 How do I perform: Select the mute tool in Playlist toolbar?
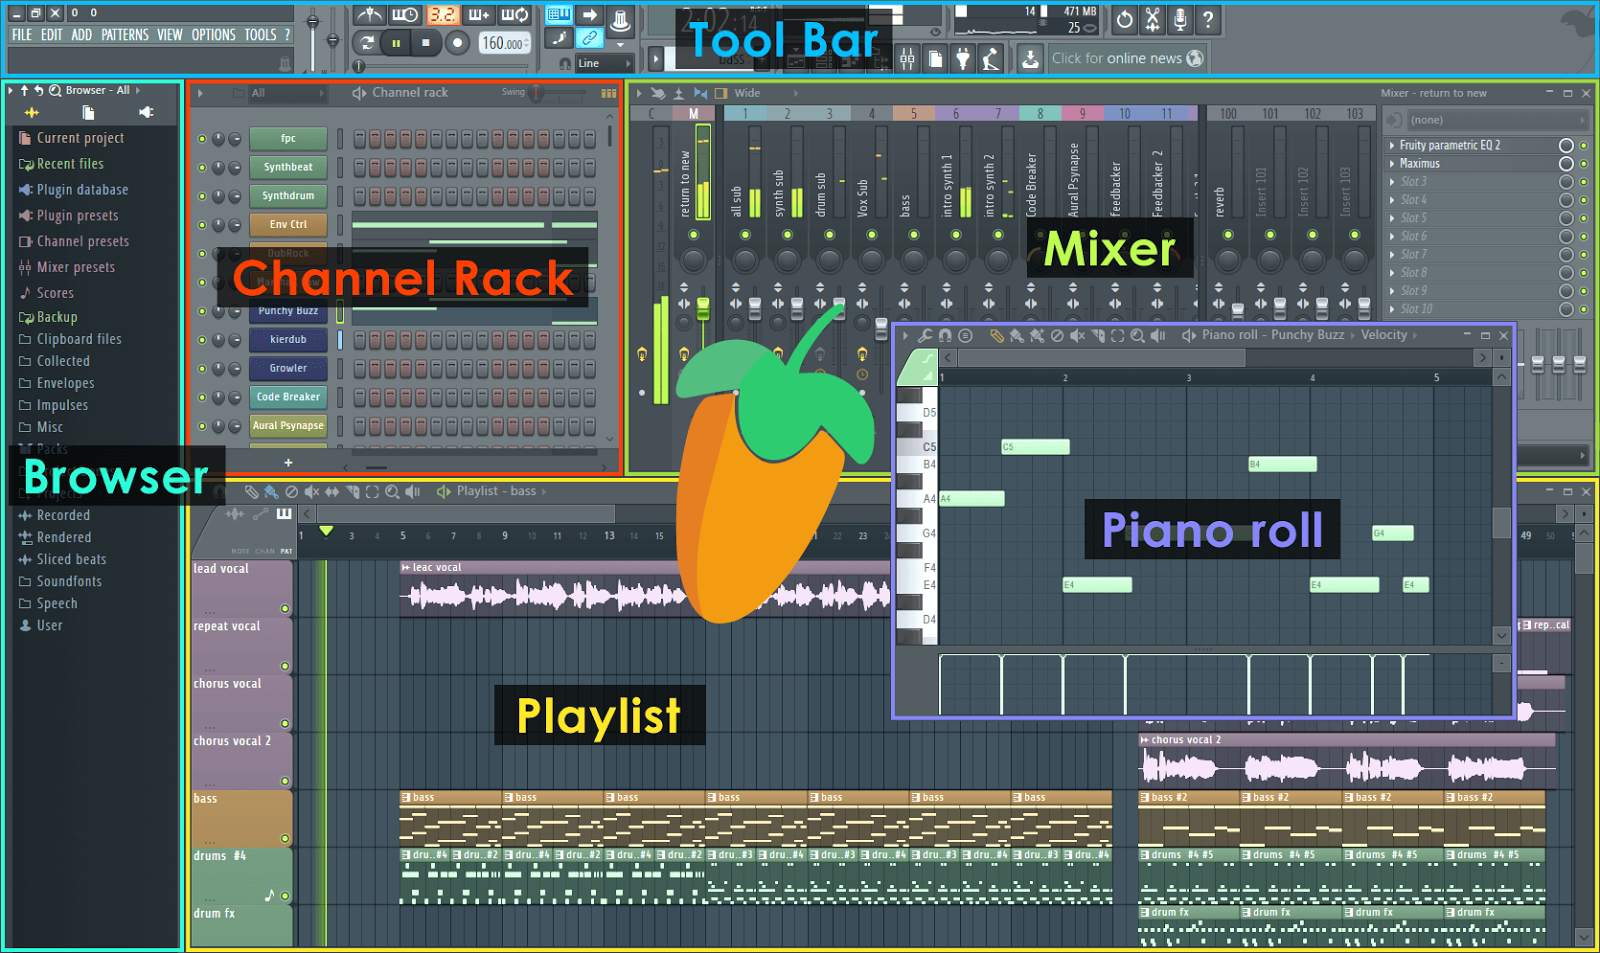(312, 491)
